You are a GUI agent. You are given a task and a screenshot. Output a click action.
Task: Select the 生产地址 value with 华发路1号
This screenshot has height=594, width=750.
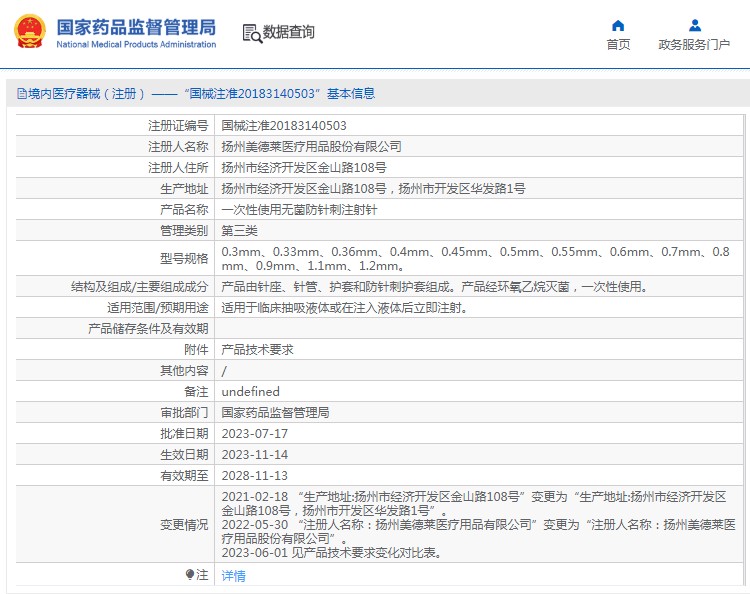click(373, 189)
